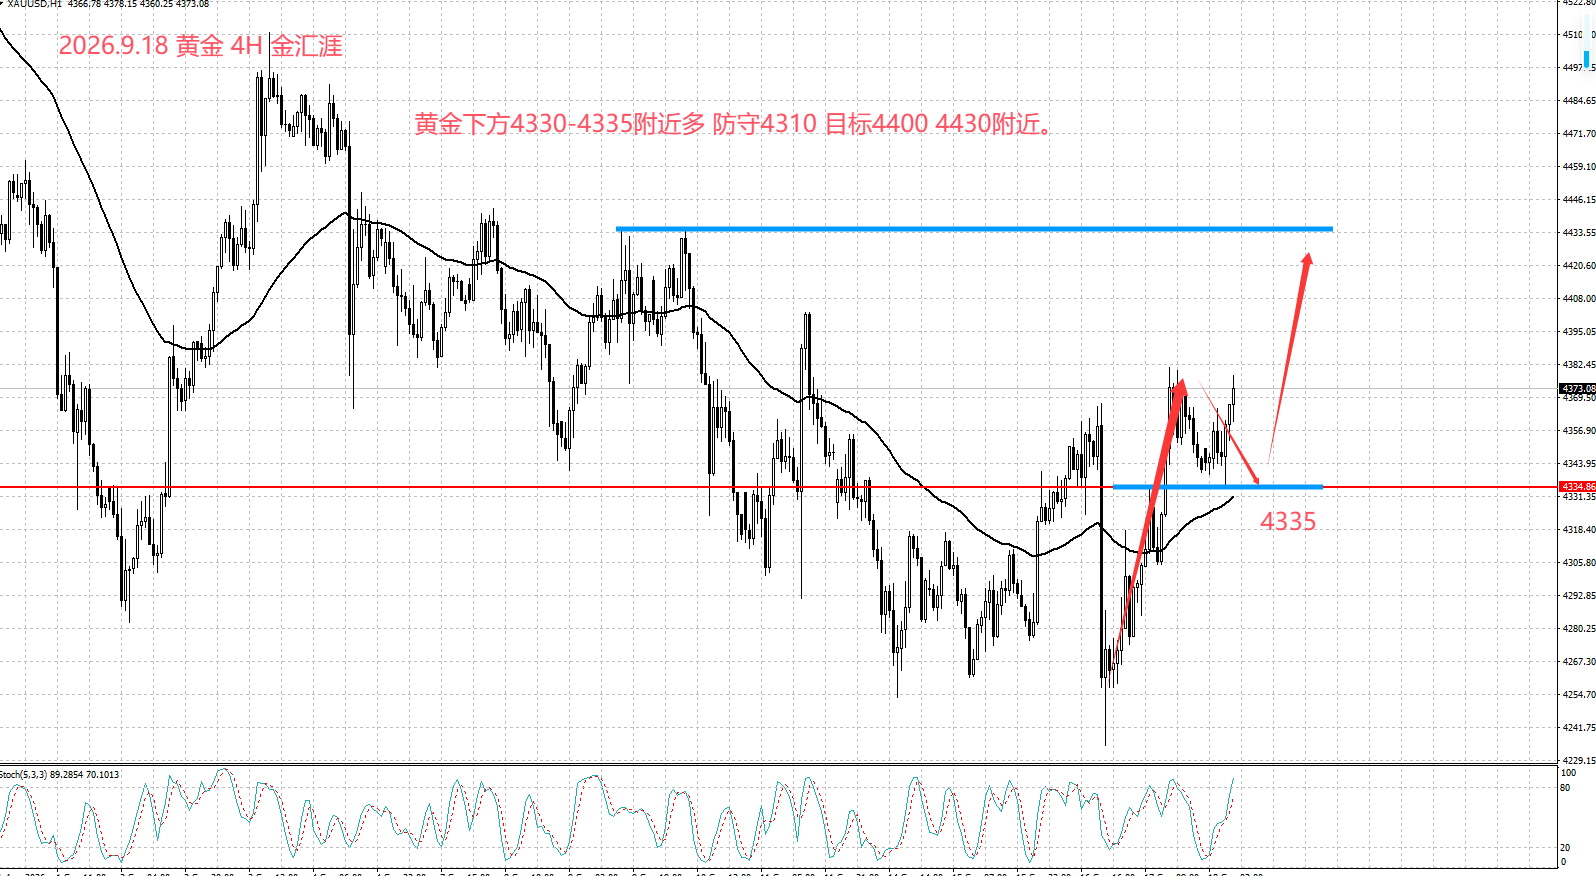Click the 4484.65 price axis label
Image resolution: width=1596 pixels, height=876 pixels.
click(x=1579, y=101)
